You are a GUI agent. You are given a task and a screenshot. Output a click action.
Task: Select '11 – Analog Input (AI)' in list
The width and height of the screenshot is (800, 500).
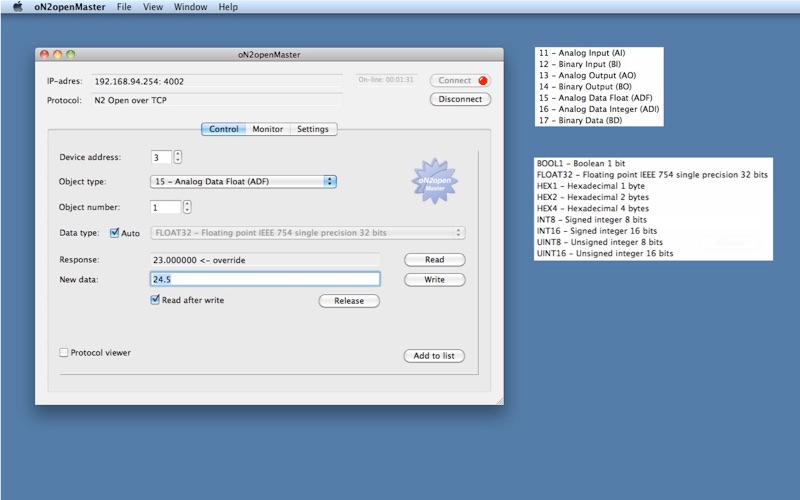[x=582, y=53]
